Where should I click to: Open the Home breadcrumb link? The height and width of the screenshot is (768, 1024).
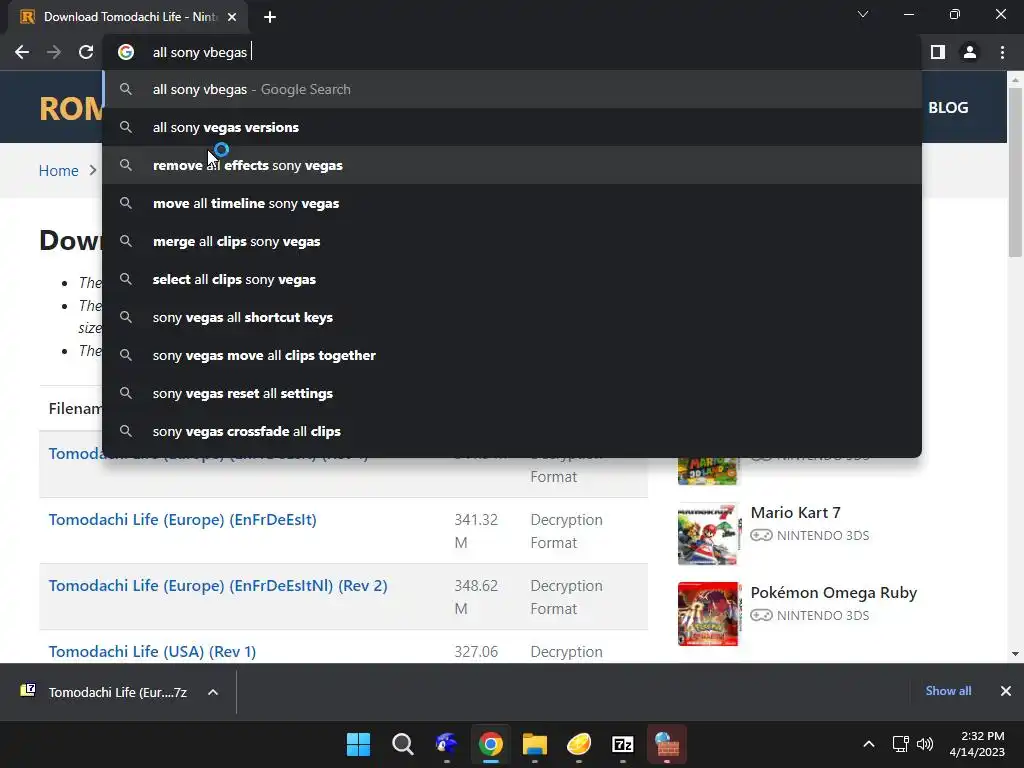[x=58, y=170]
